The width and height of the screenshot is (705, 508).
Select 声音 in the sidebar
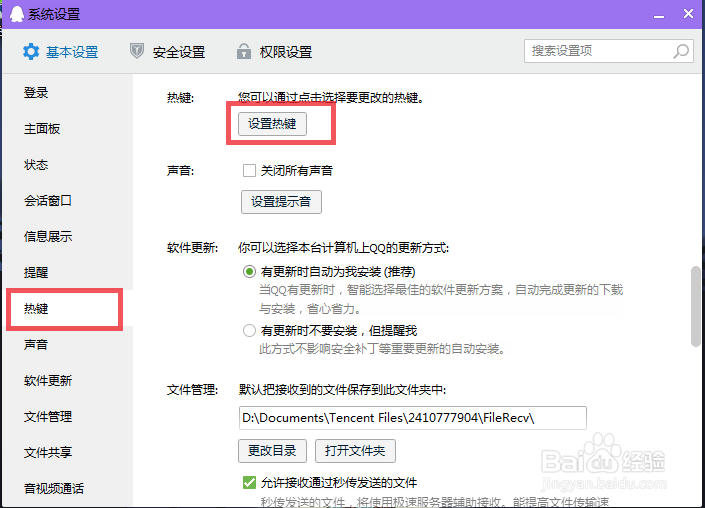click(36, 344)
